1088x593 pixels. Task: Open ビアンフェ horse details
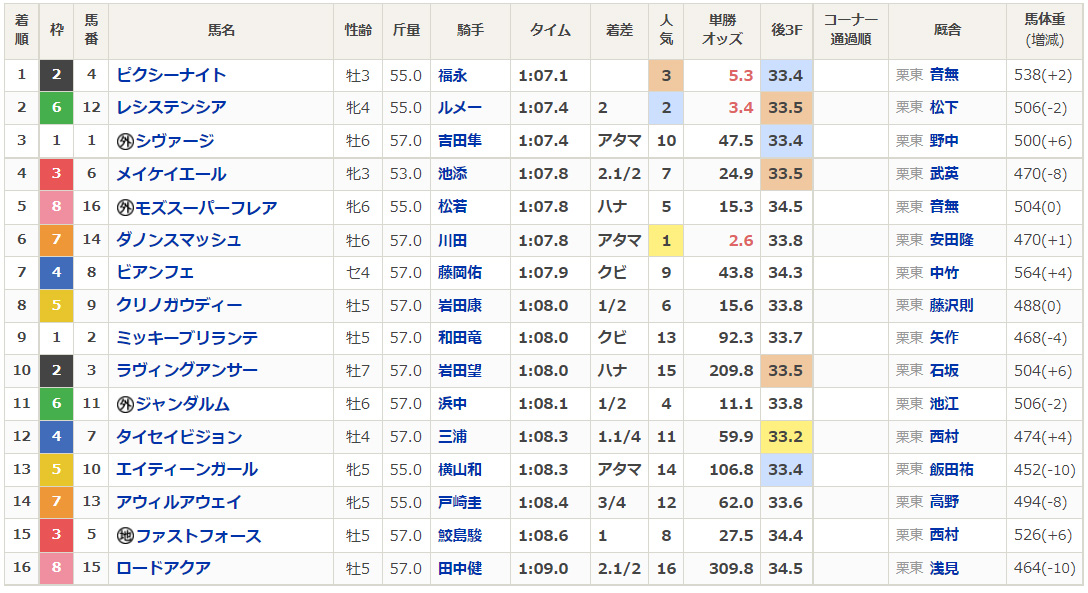155,273
